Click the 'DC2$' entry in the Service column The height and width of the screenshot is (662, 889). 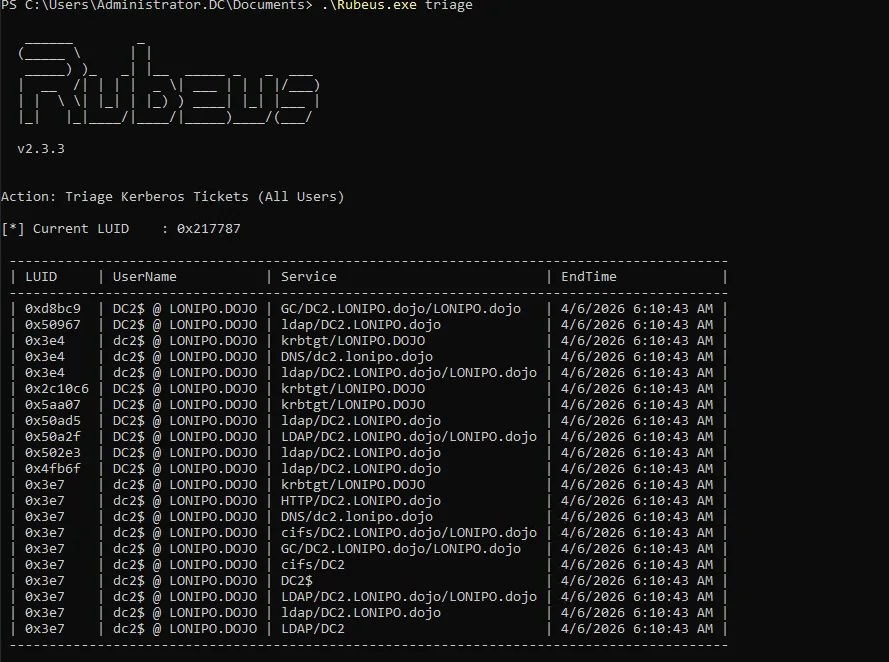coord(297,581)
